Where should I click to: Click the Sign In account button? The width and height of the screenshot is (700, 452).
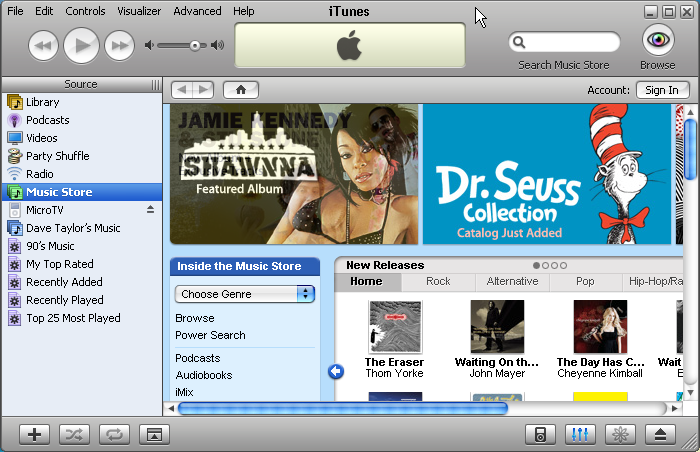point(662,90)
